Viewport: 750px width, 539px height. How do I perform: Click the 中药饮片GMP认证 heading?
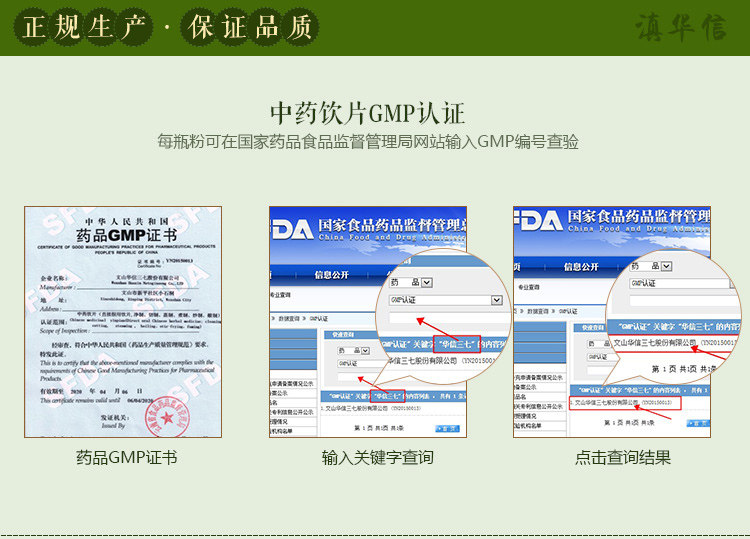pos(367,113)
